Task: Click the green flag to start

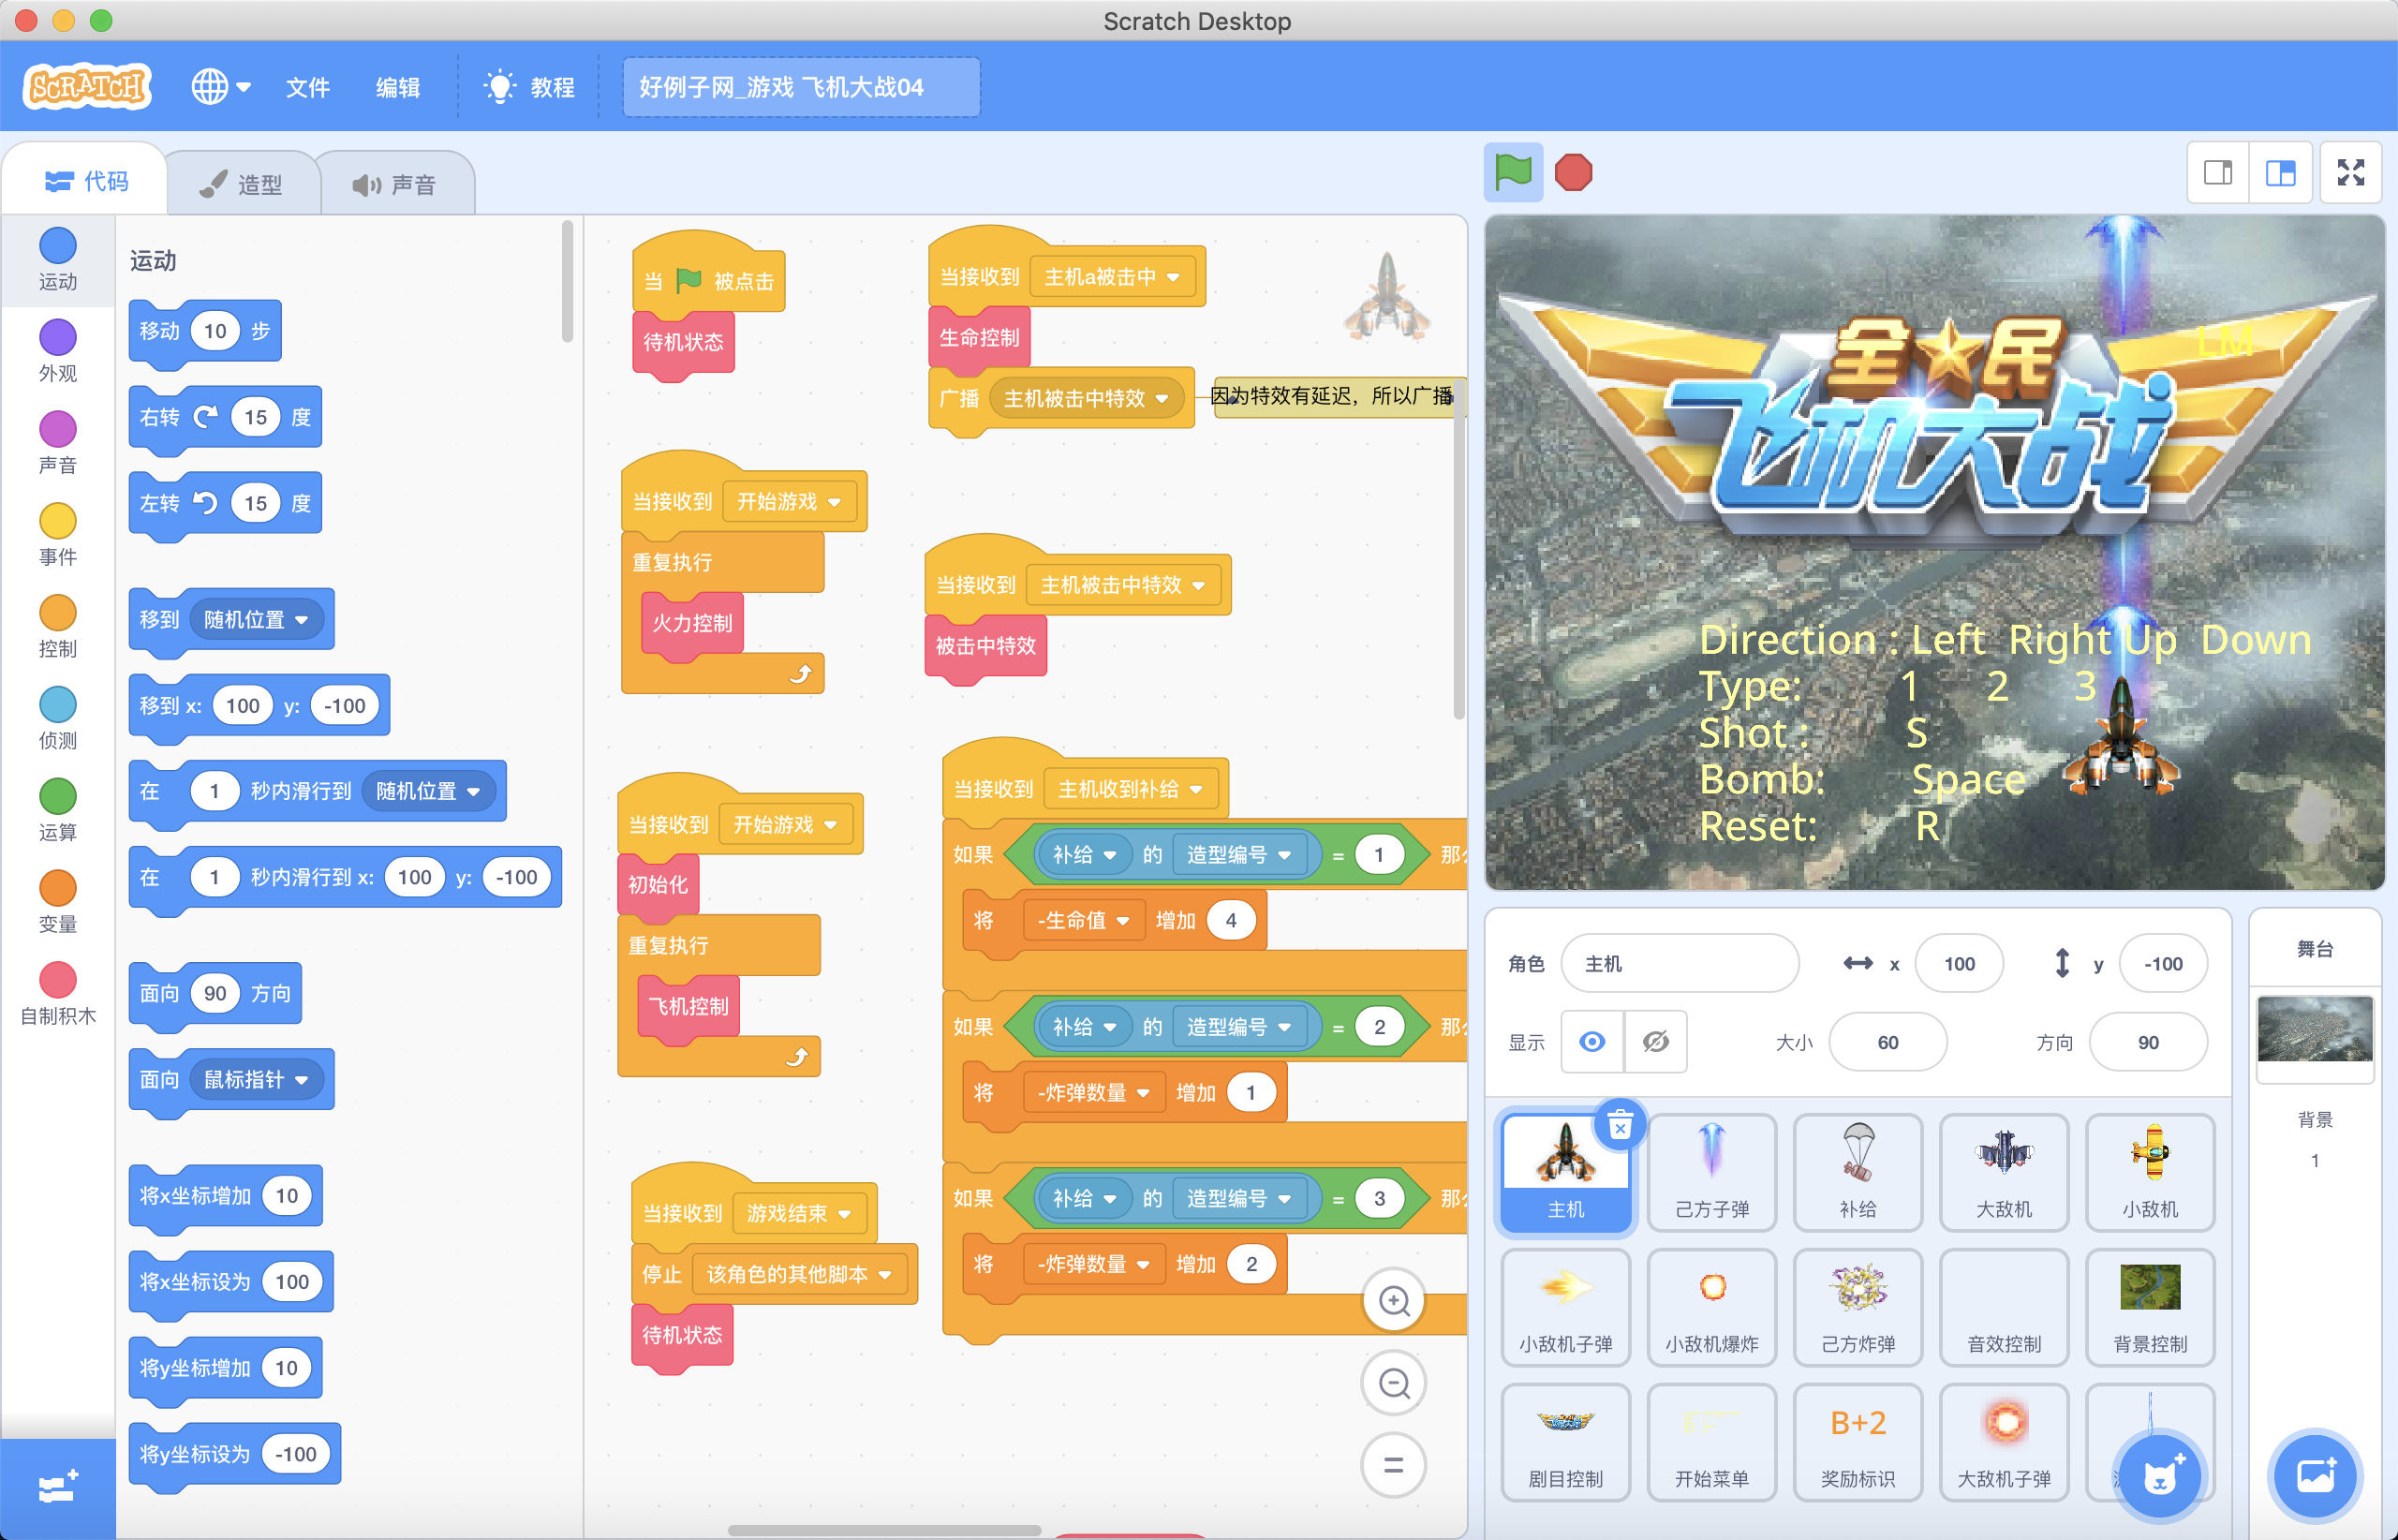Action: click(1512, 172)
